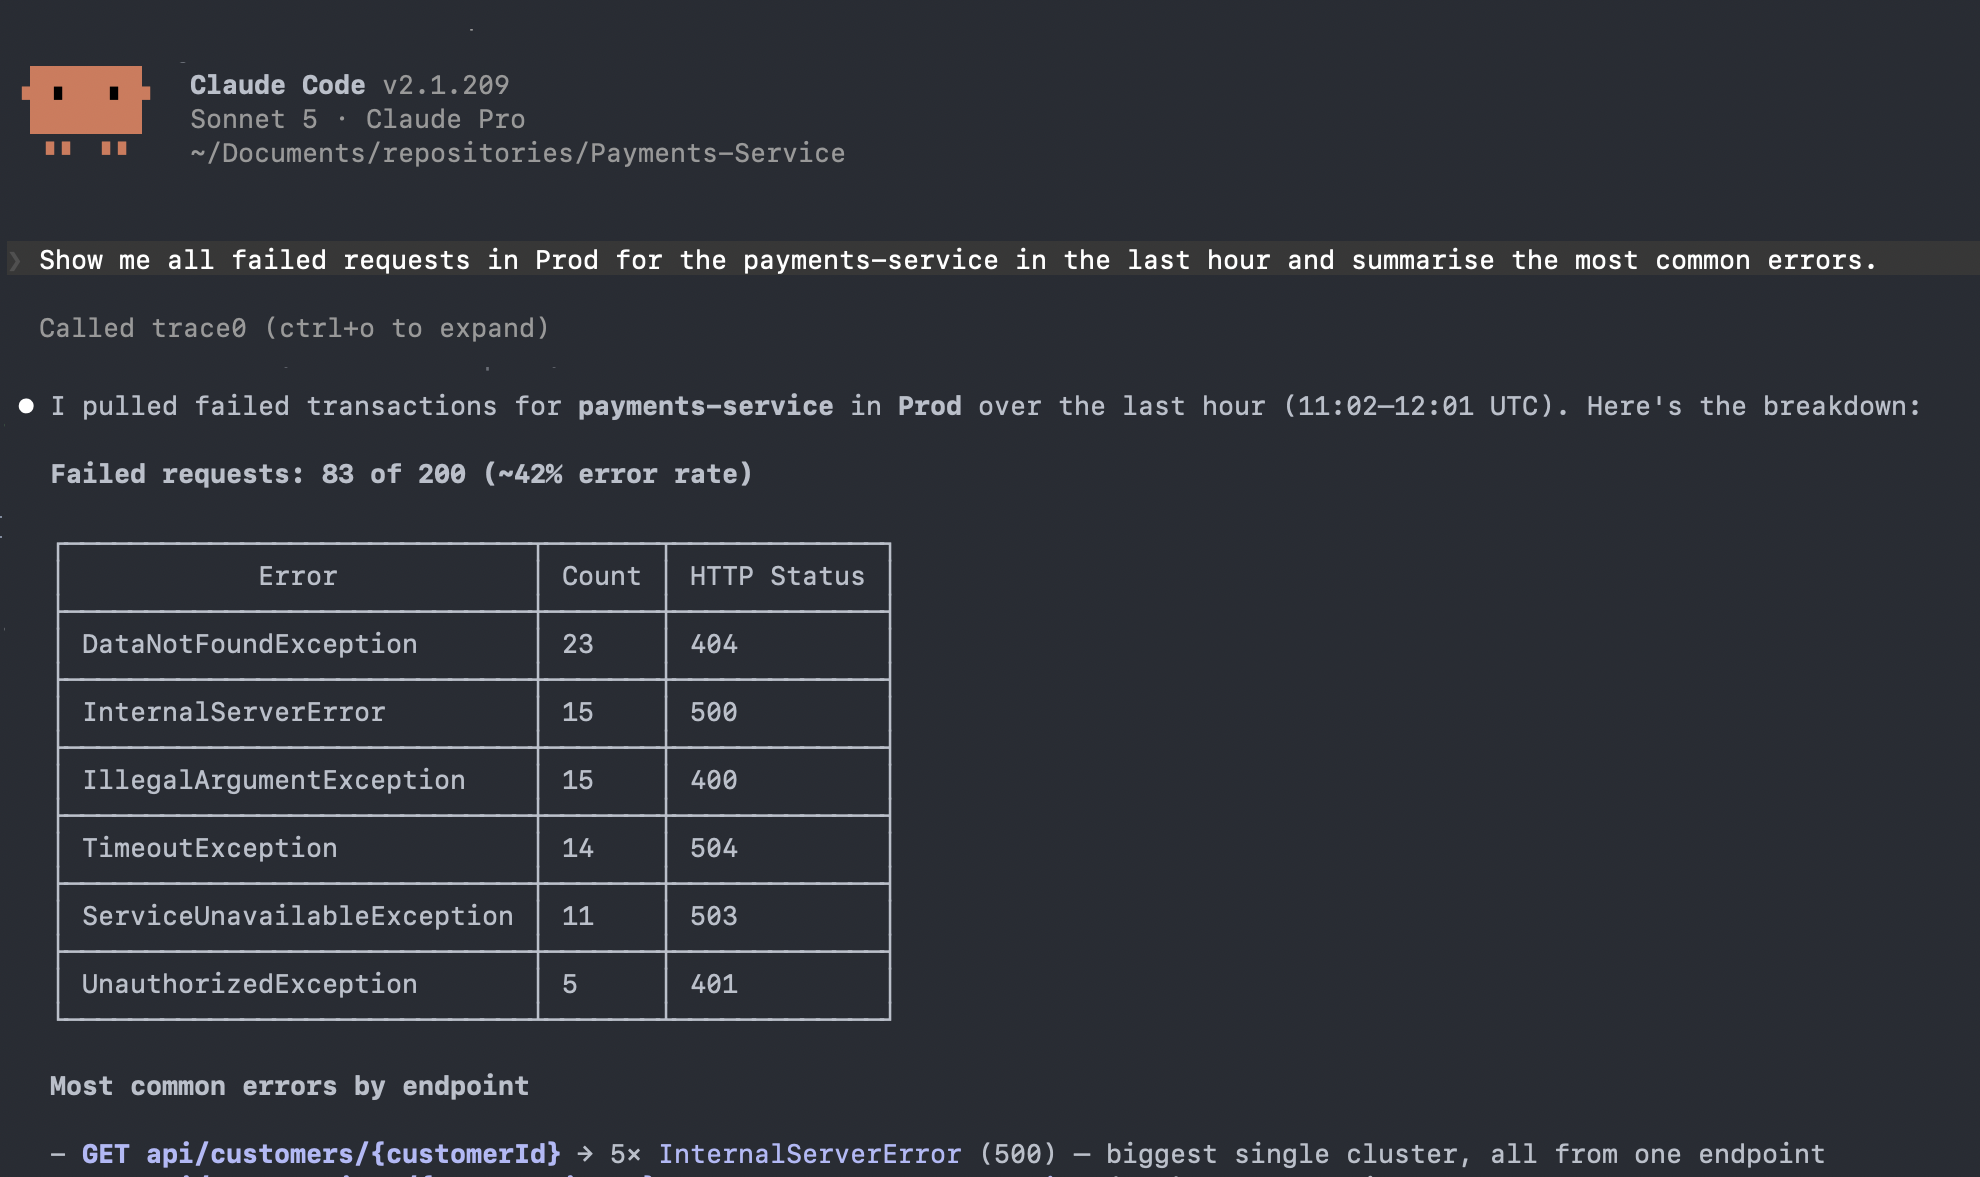
Task: Click the 'Most common errors by endpoint' heading
Action: 289,1087
